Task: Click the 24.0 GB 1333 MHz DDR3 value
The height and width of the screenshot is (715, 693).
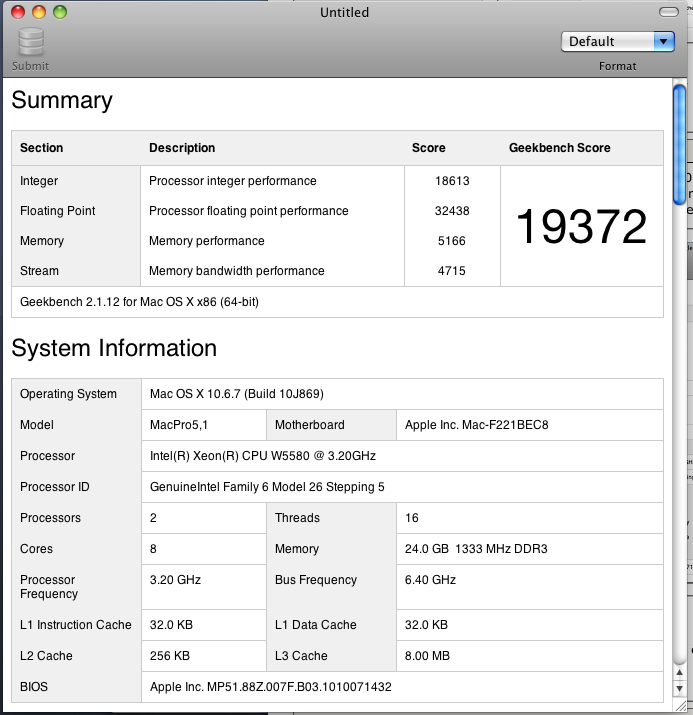Action: (x=476, y=549)
